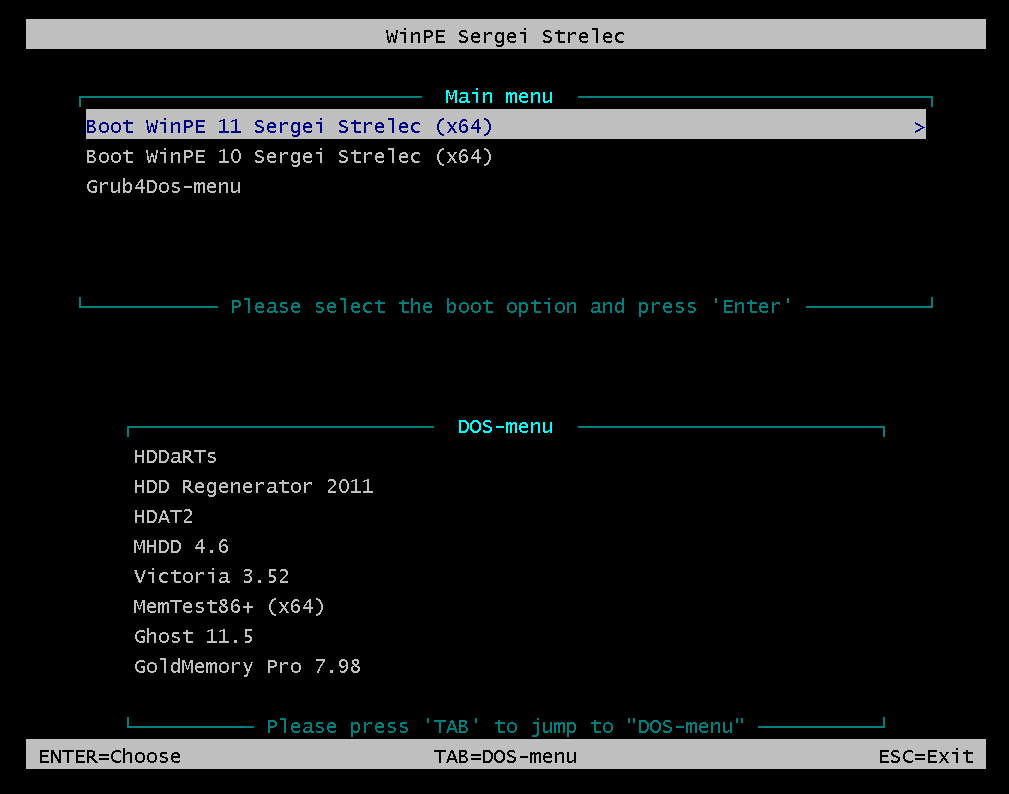Screen dimensions: 1009x794
Task: Run Victoria 3.52
Action: tap(211, 577)
